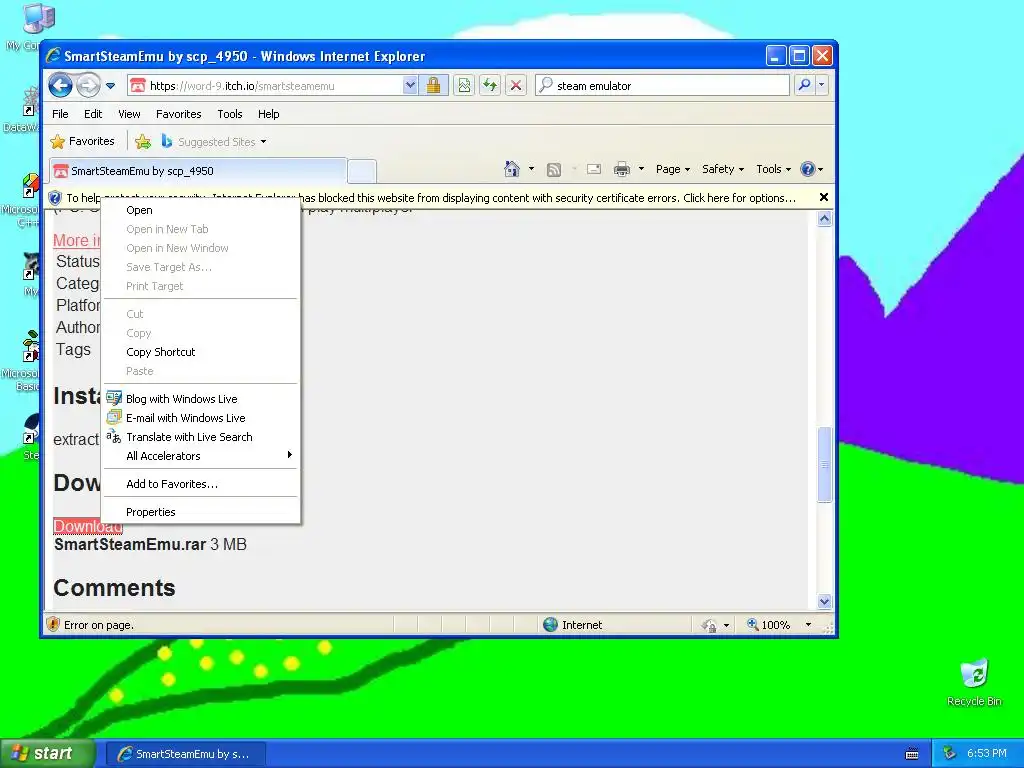Click the vertical scrollbar thumb

(x=824, y=464)
